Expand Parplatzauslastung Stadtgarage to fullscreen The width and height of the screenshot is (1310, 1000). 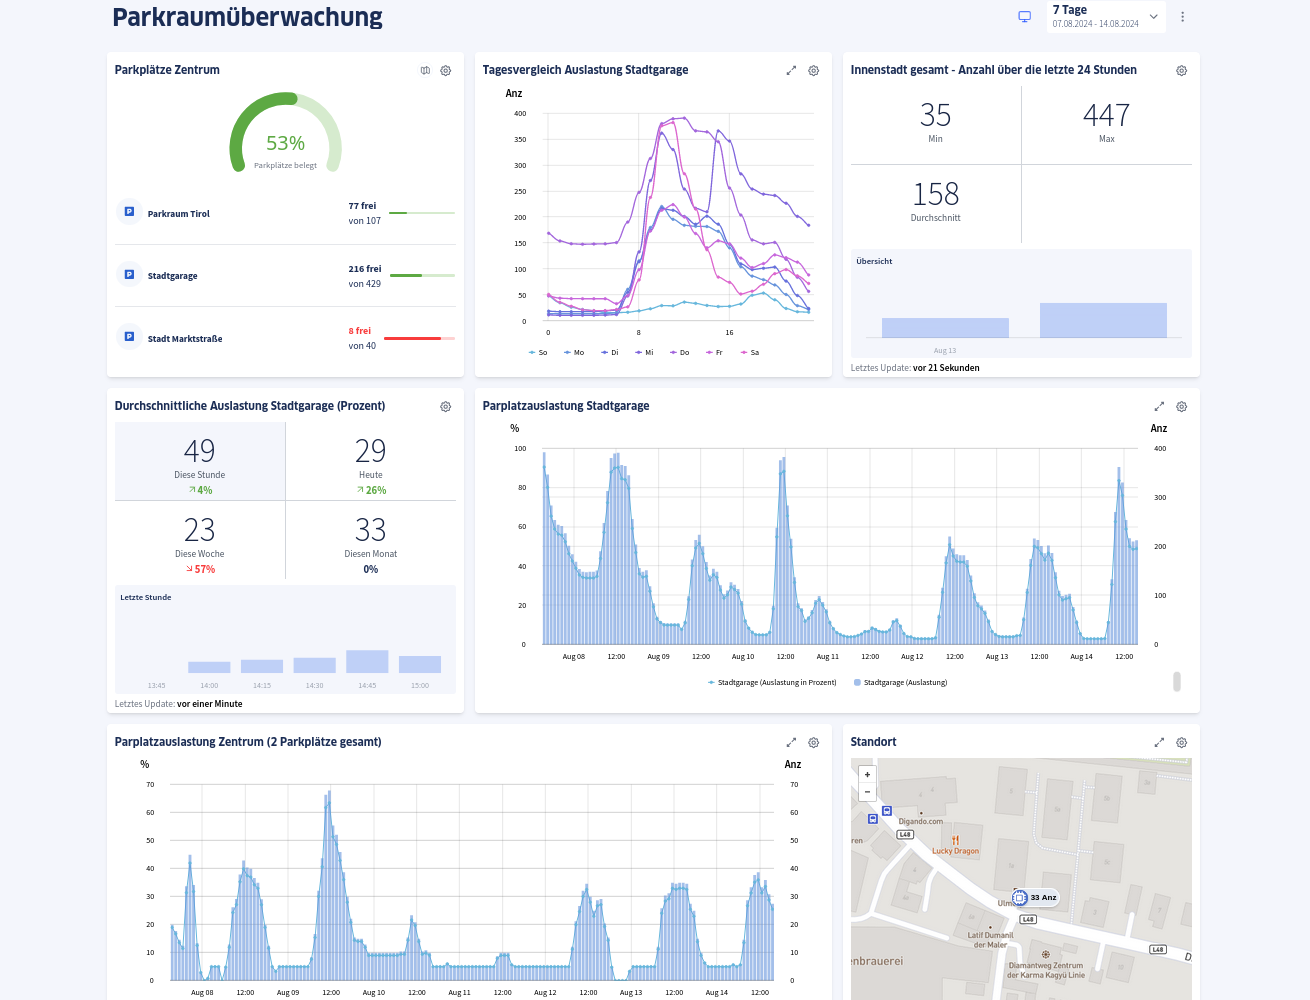[x=1159, y=406]
